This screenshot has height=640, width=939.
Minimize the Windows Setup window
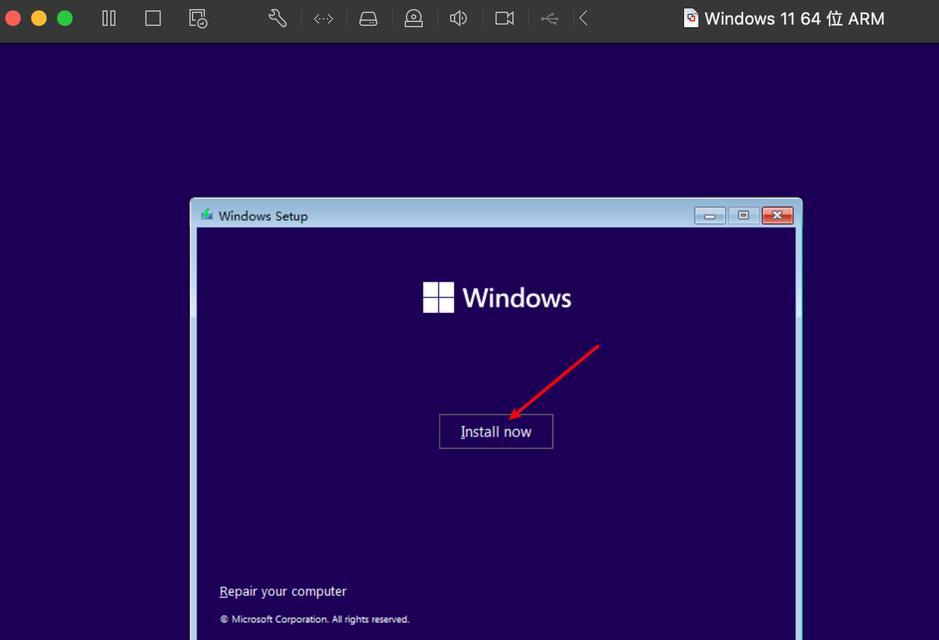point(710,215)
